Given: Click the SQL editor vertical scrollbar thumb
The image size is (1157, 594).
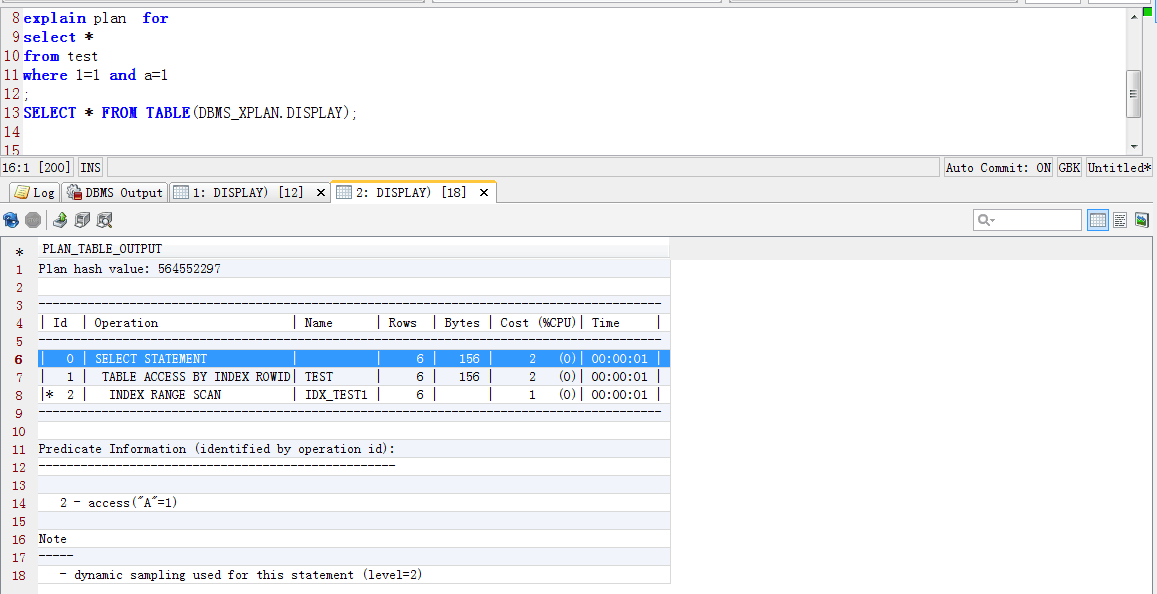Looking at the screenshot, I should pyautogui.click(x=1133, y=94).
